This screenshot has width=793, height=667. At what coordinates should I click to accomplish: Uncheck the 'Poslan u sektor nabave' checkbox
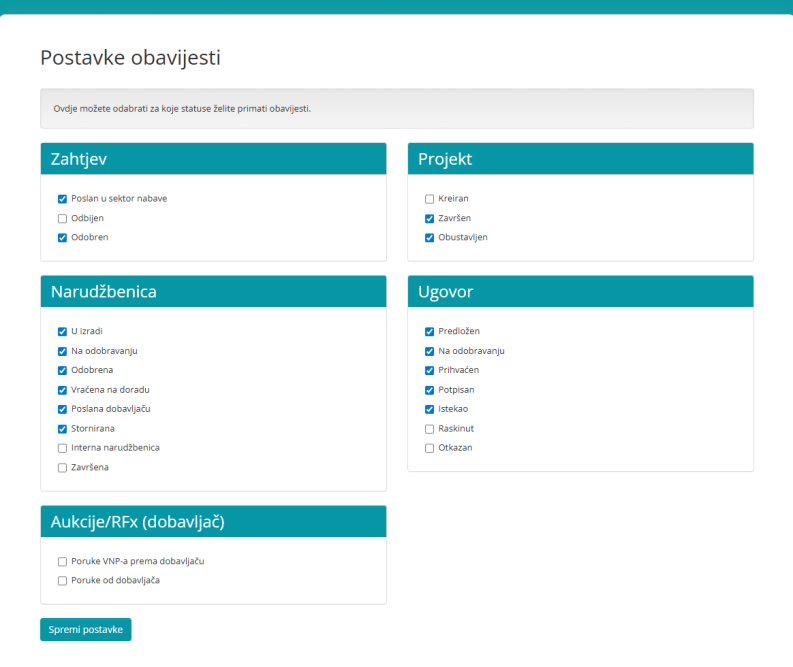tap(62, 199)
